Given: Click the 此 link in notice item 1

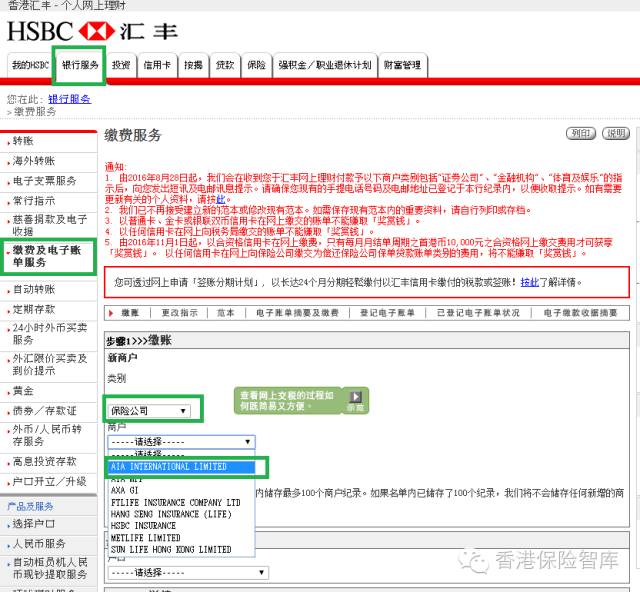Looking at the screenshot, I should pos(220,199).
